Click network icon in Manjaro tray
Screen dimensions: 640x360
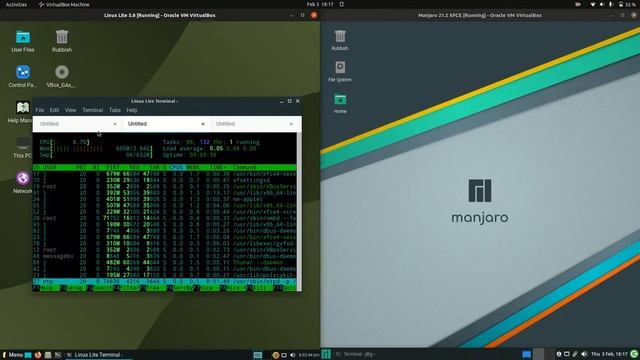click(x=567, y=354)
